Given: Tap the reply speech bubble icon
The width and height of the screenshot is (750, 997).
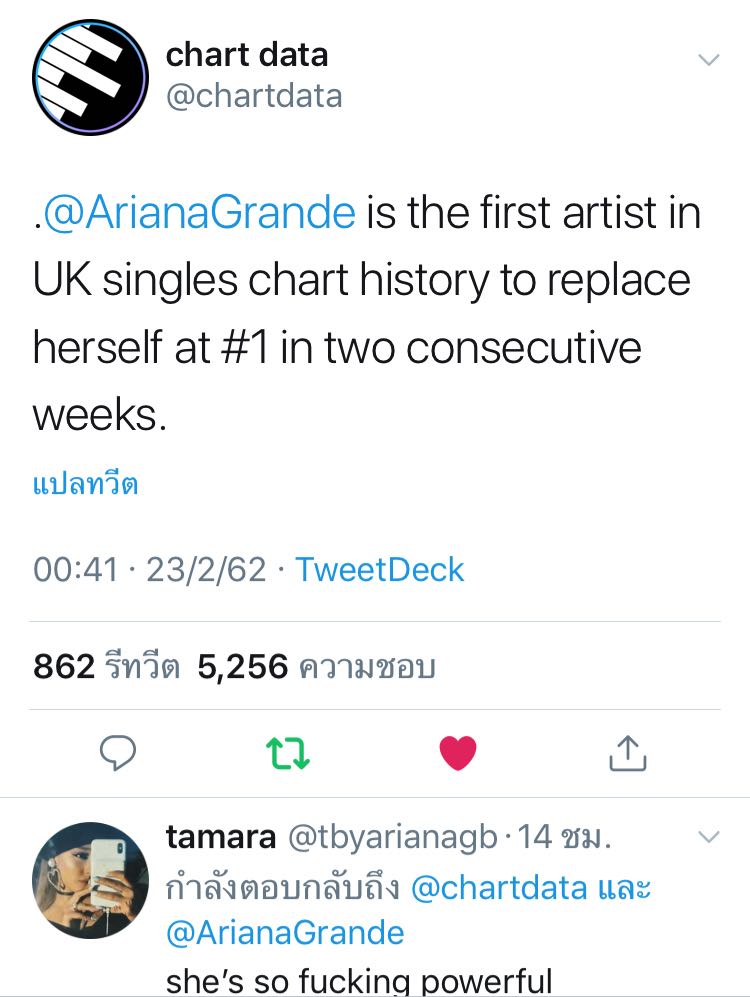Looking at the screenshot, I should click(x=118, y=752).
